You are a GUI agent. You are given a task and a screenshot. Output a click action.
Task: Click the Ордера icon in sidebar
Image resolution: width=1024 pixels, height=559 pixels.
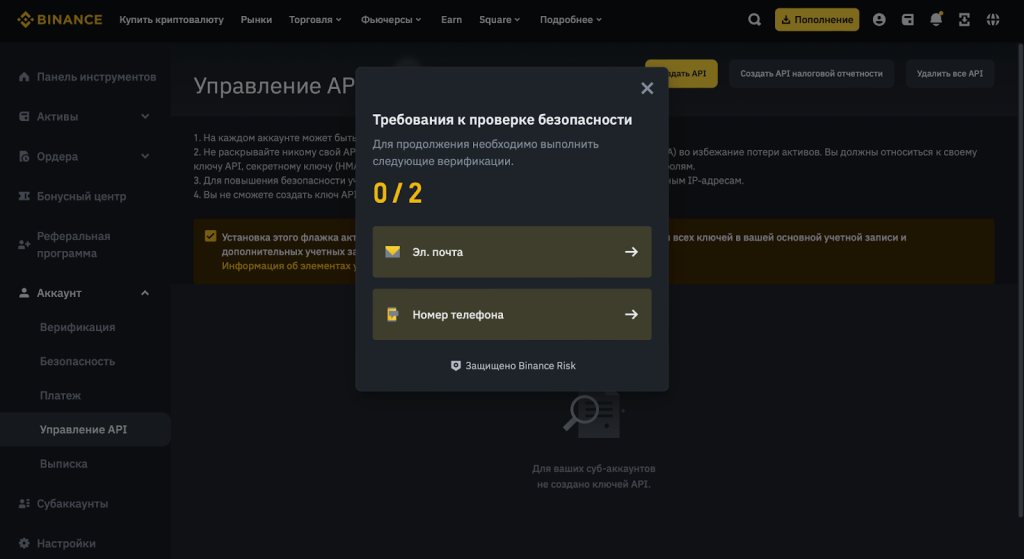(x=24, y=156)
